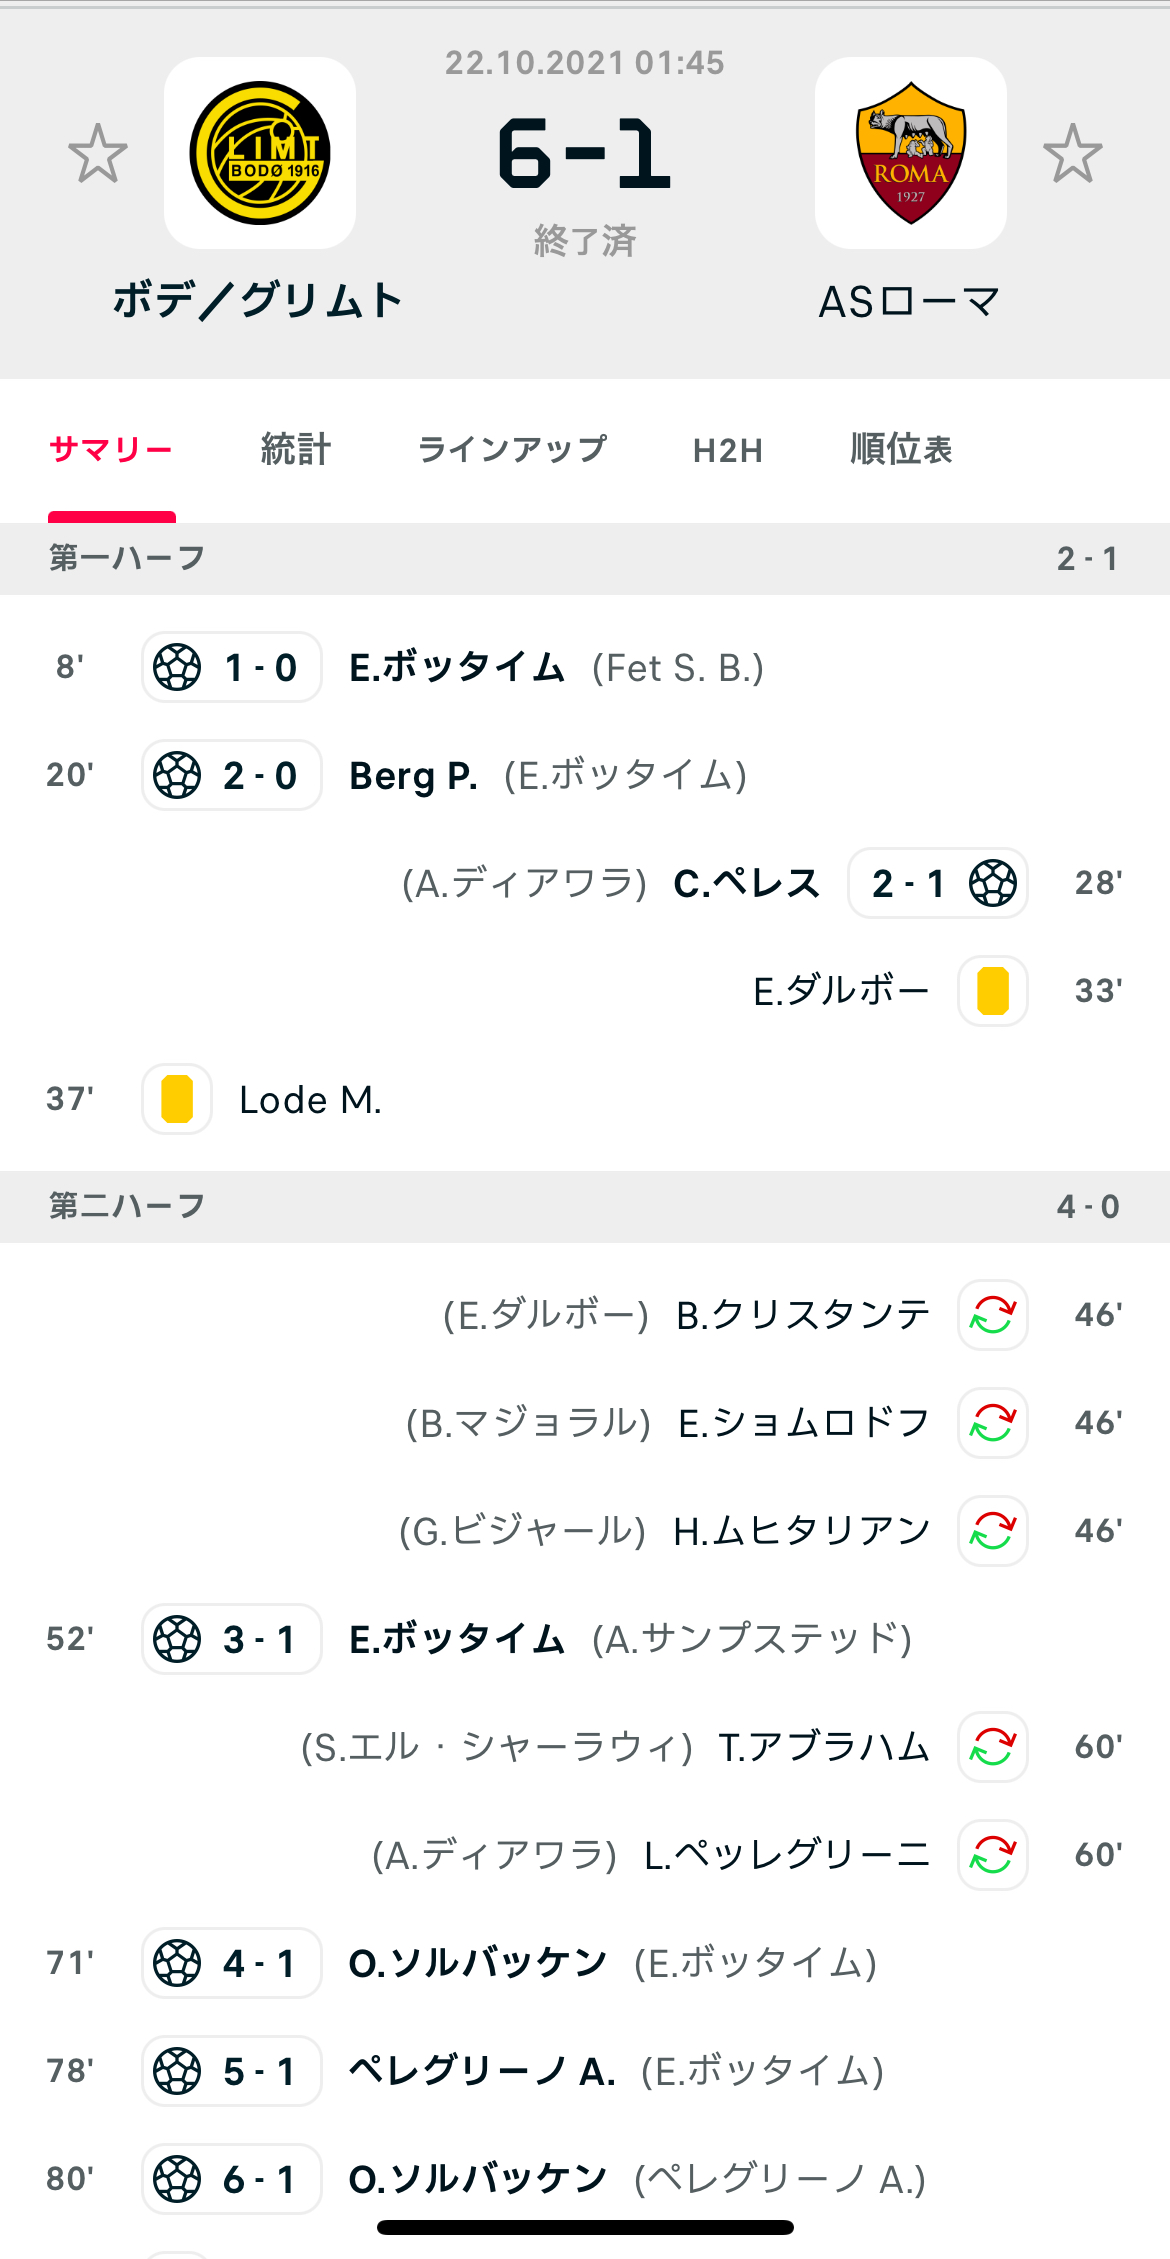Favorite AS Roma with the right star

pyautogui.click(x=1072, y=154)
